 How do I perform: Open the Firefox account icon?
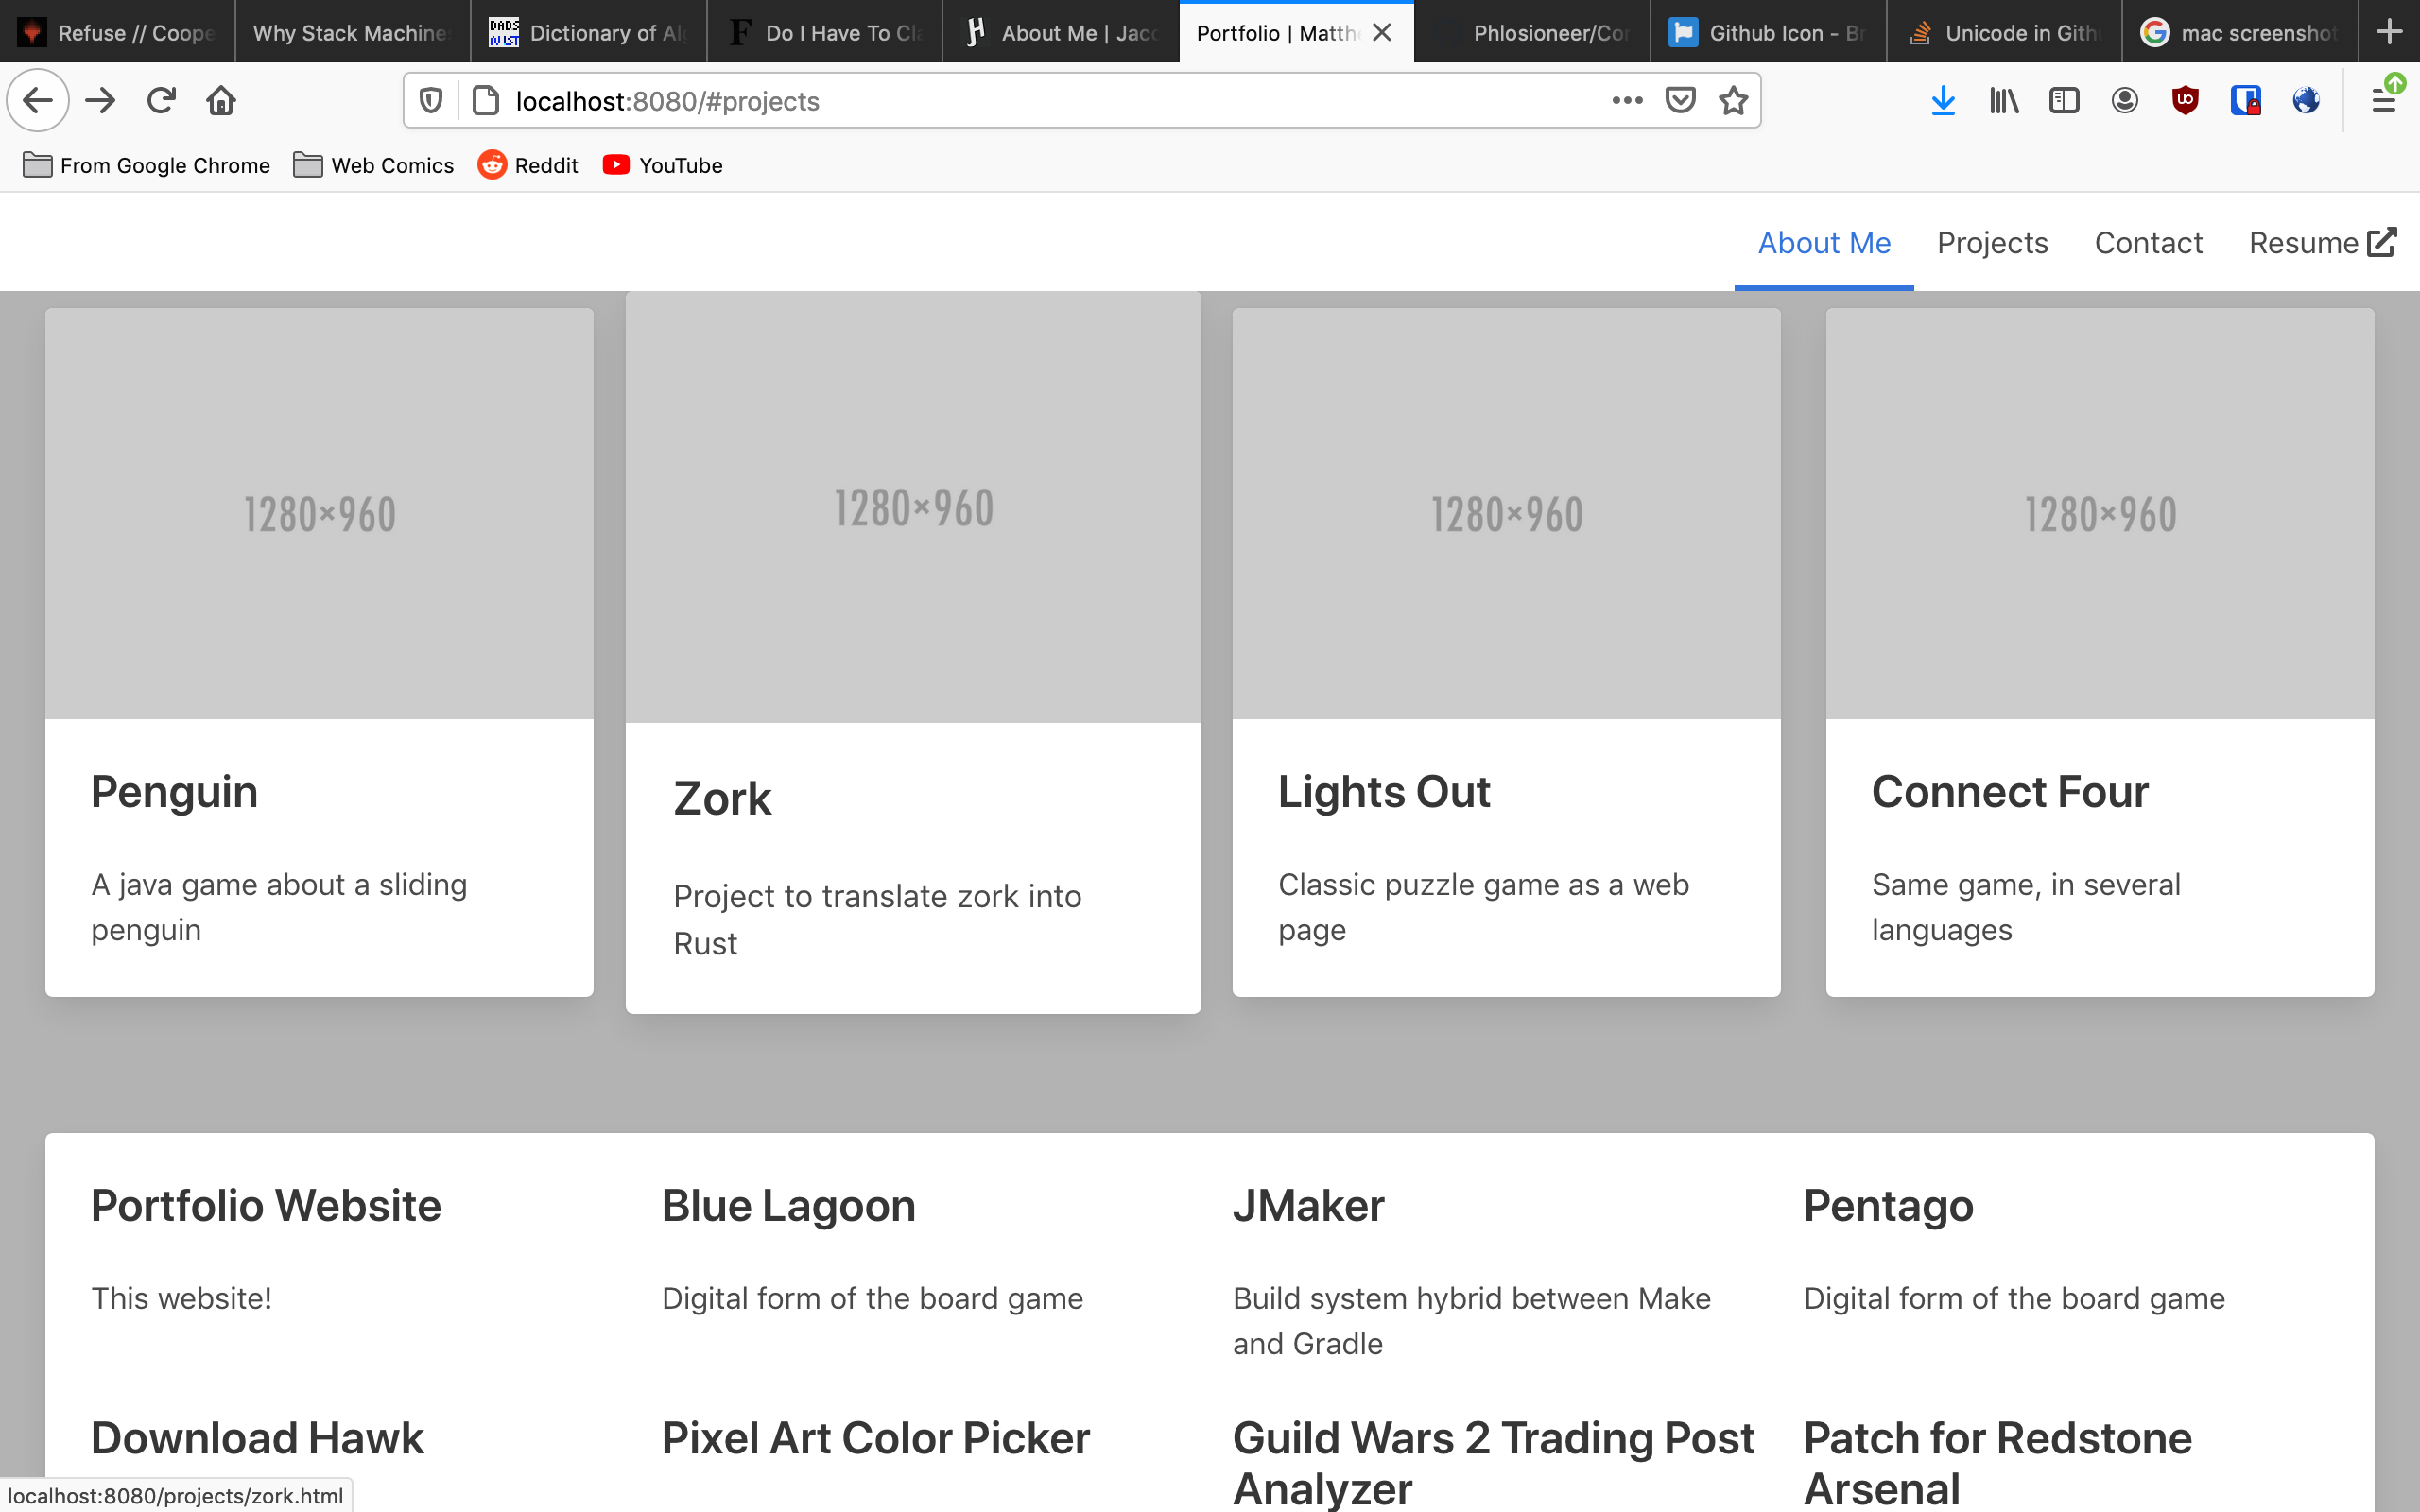tap(2125, 100)
